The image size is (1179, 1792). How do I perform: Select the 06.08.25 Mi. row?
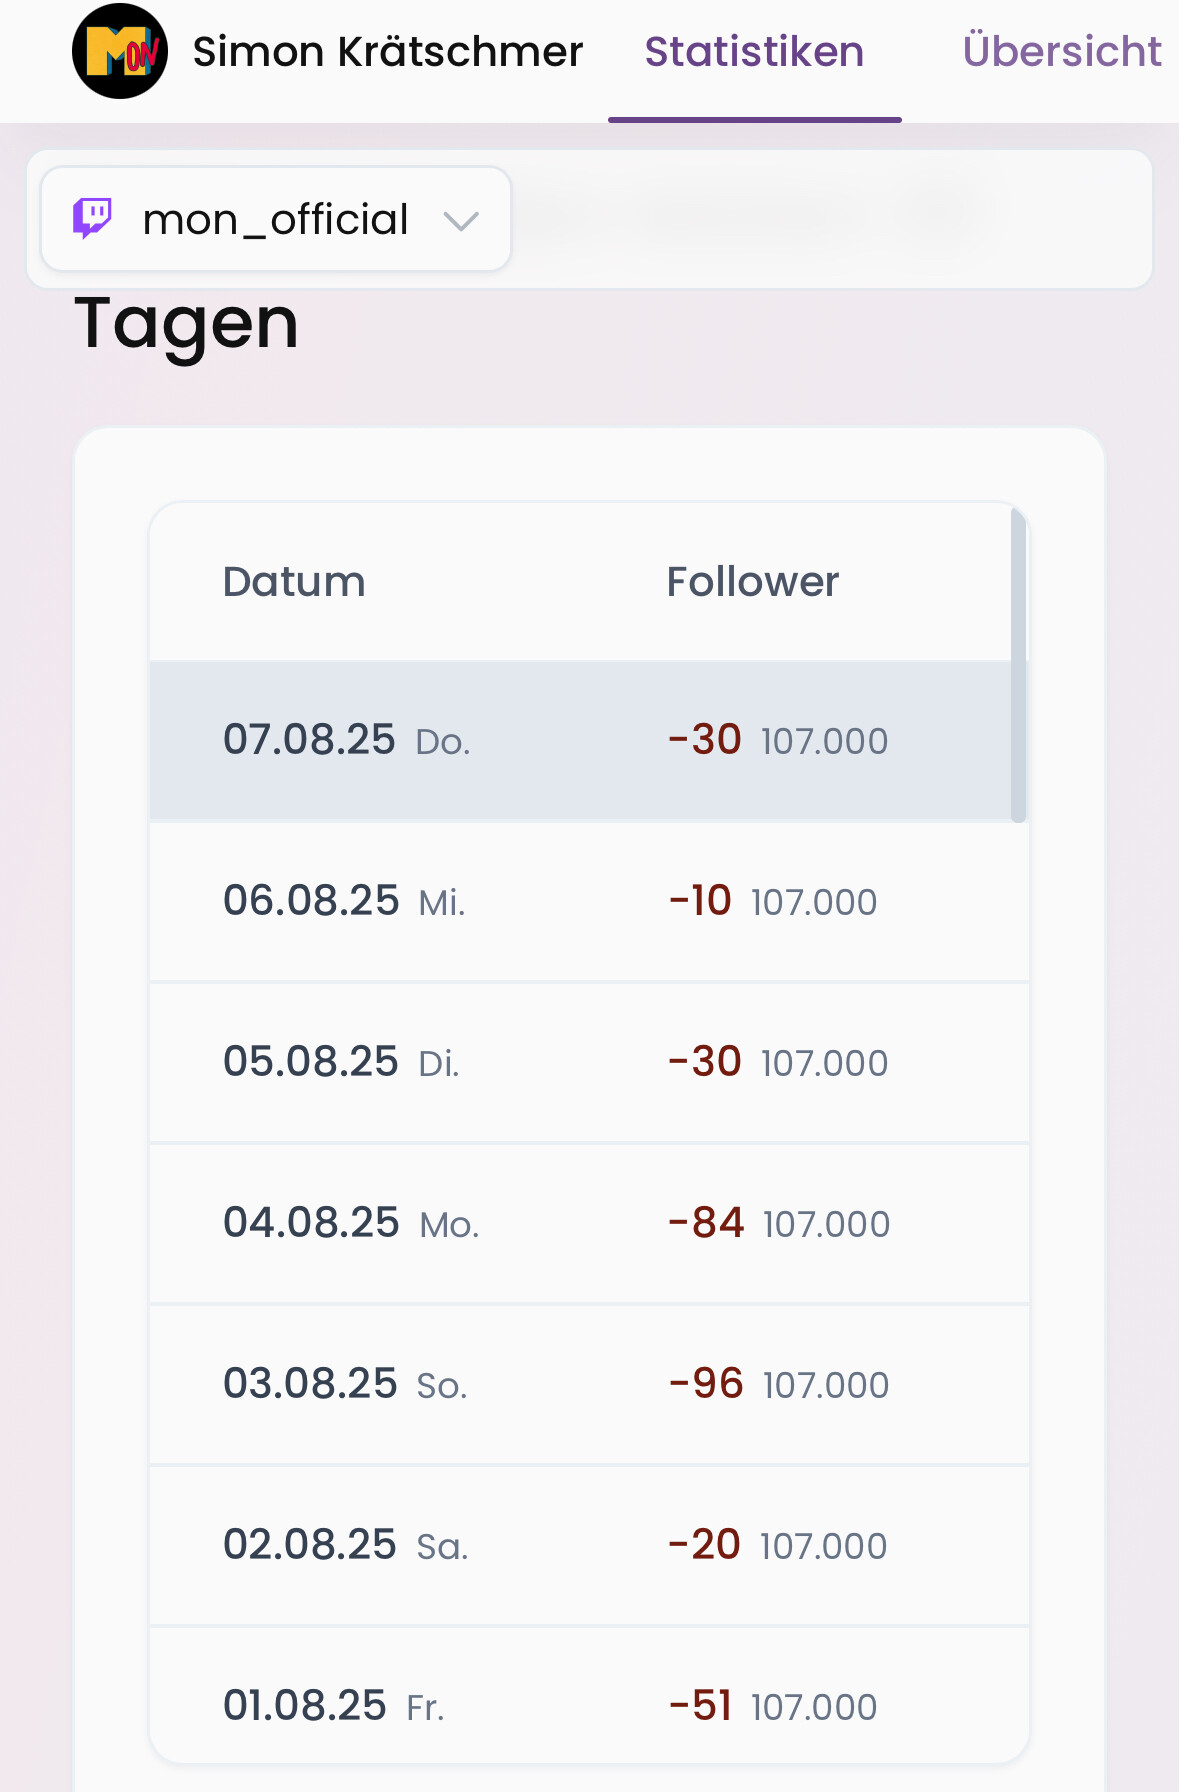tap(589, 902)
